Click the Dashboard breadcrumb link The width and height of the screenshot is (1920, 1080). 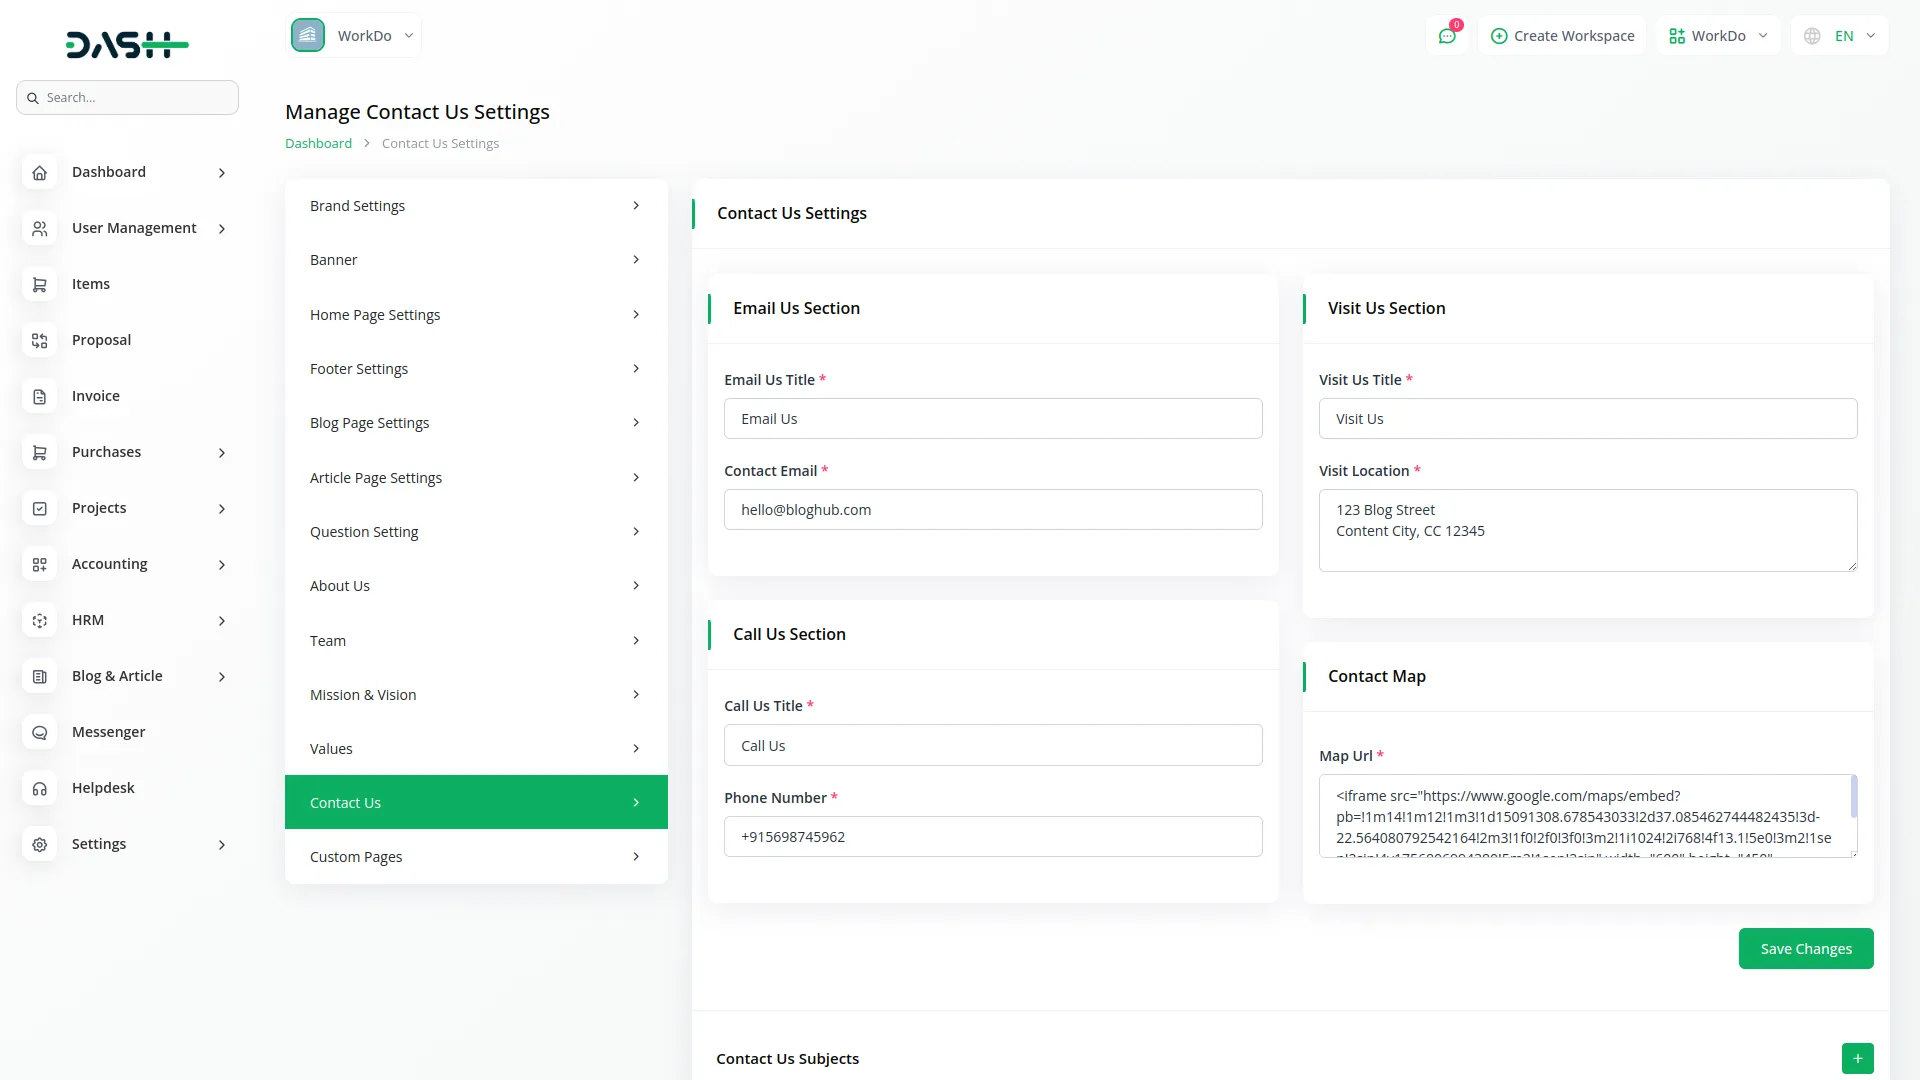tap(318, 144)
